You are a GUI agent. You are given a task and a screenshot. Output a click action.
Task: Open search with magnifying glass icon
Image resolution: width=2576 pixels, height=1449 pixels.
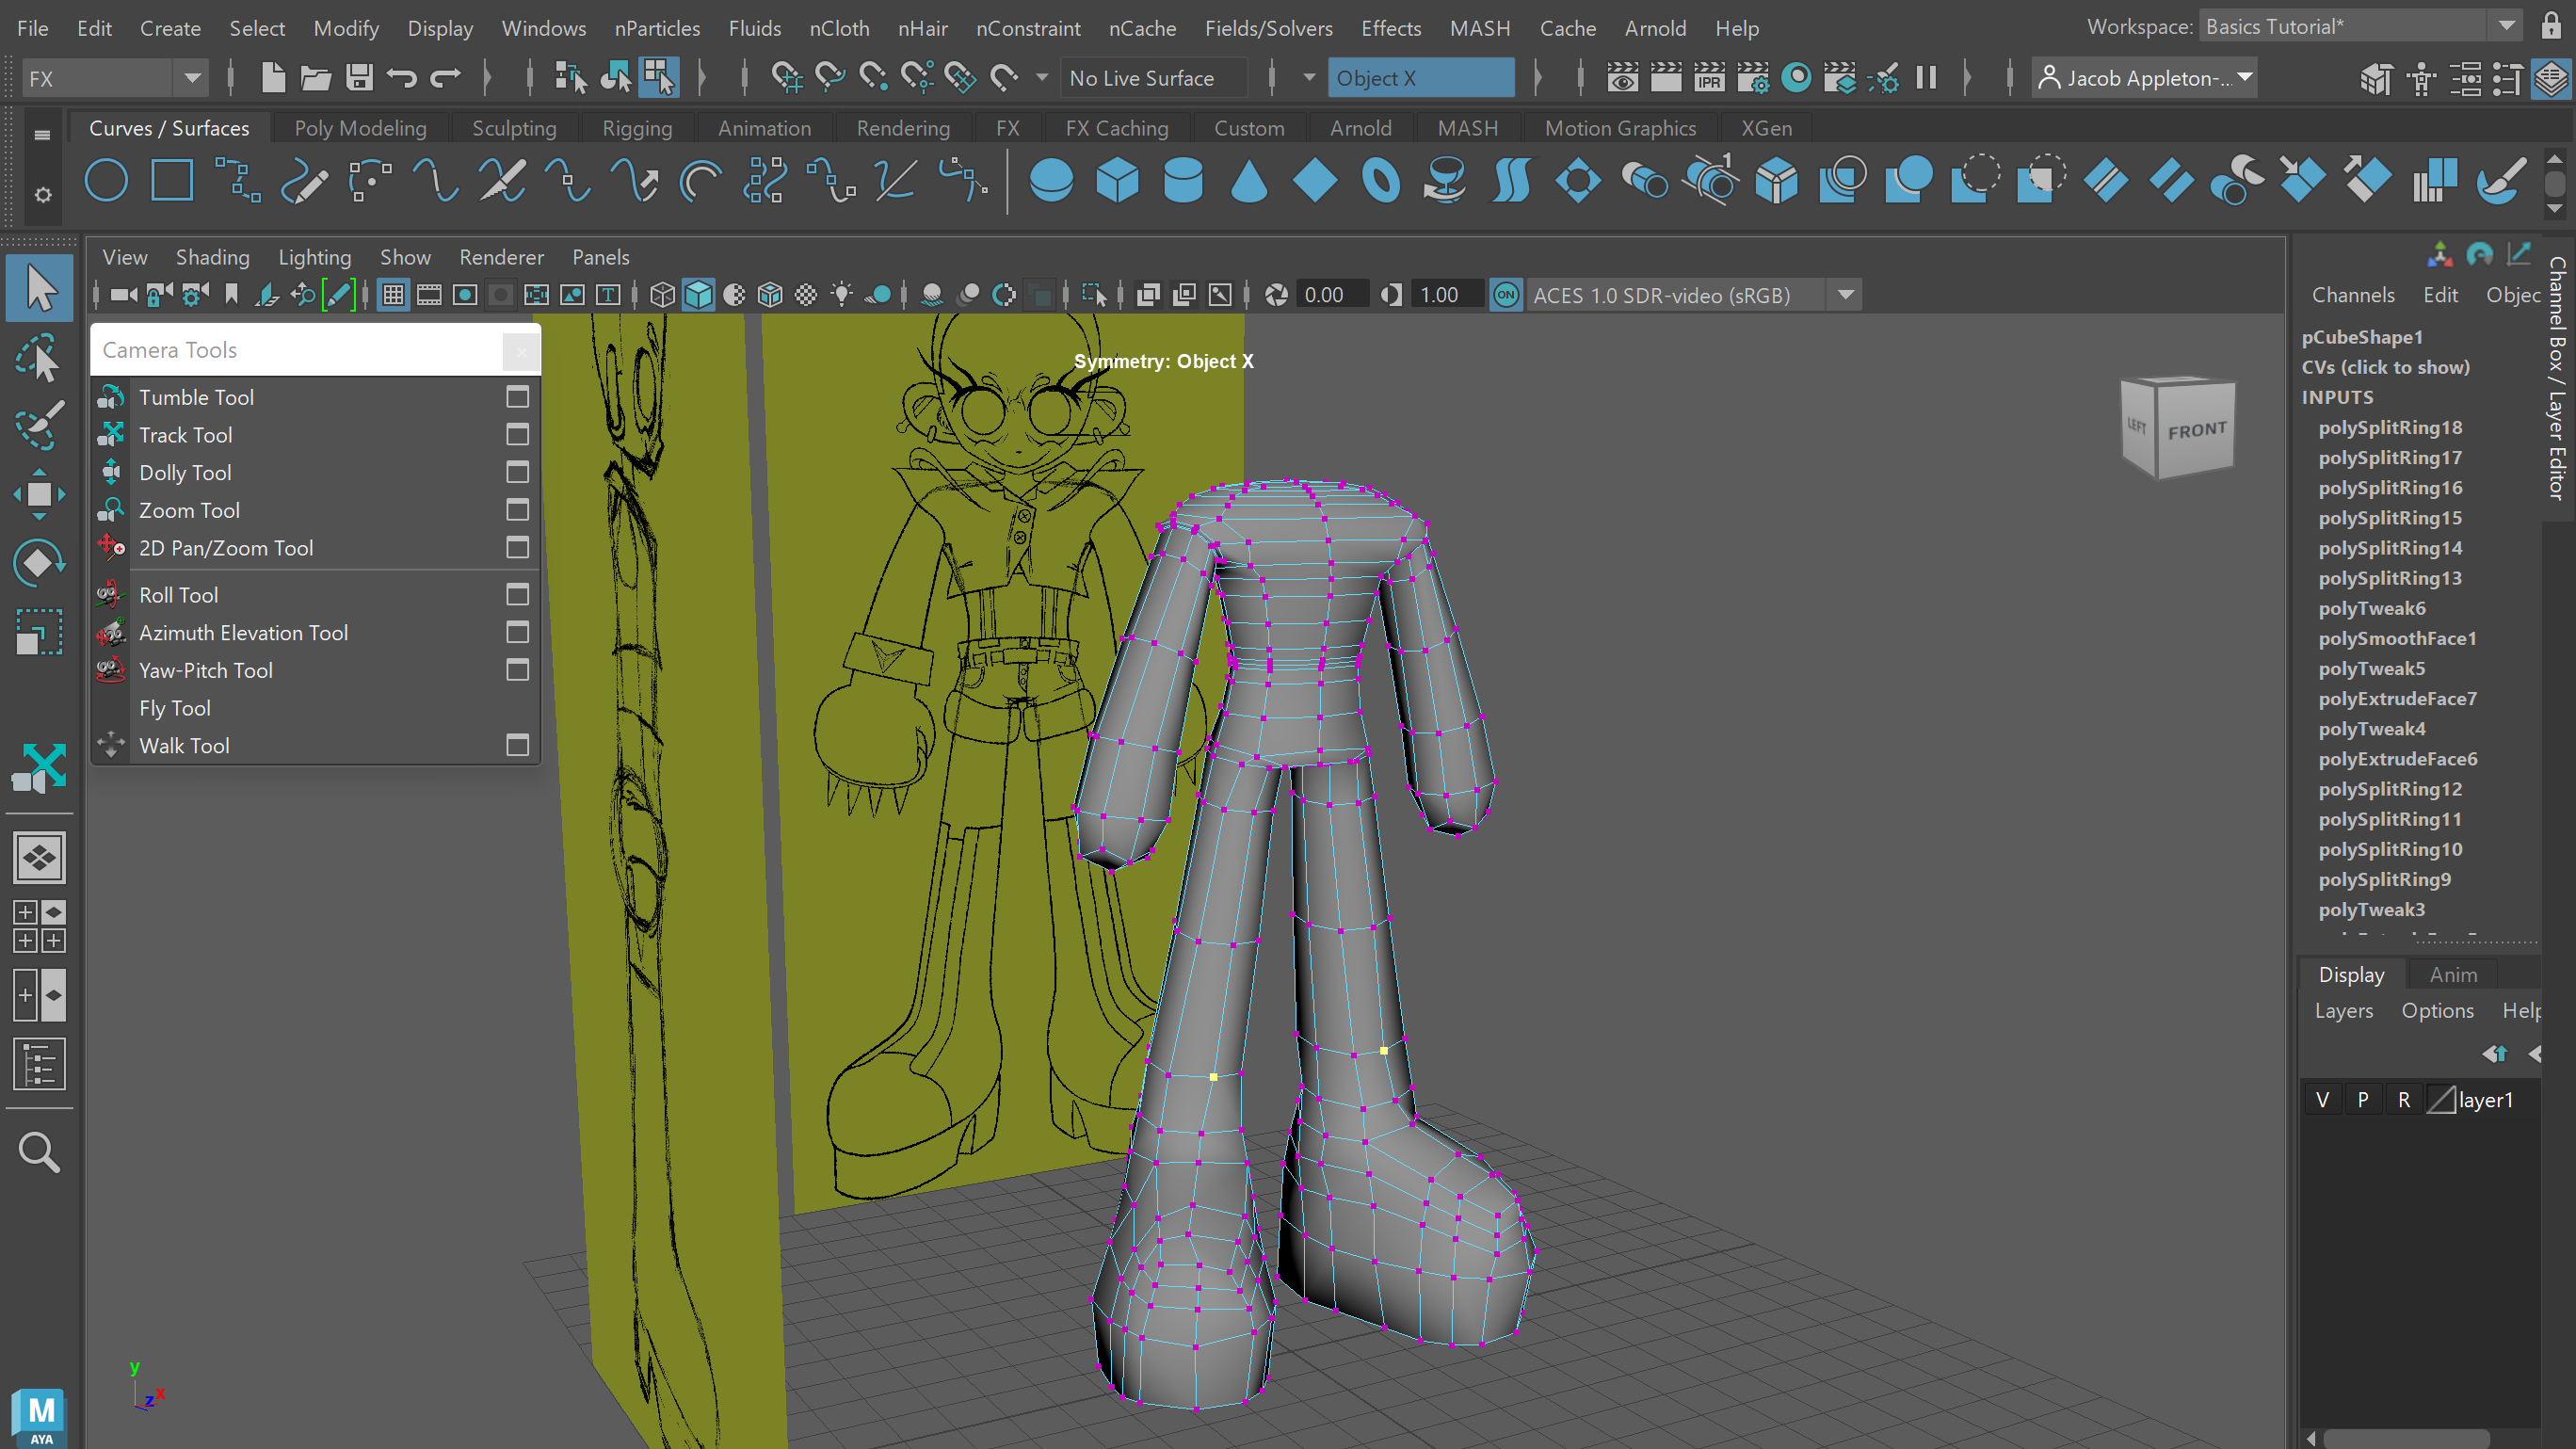point(38,1152)
